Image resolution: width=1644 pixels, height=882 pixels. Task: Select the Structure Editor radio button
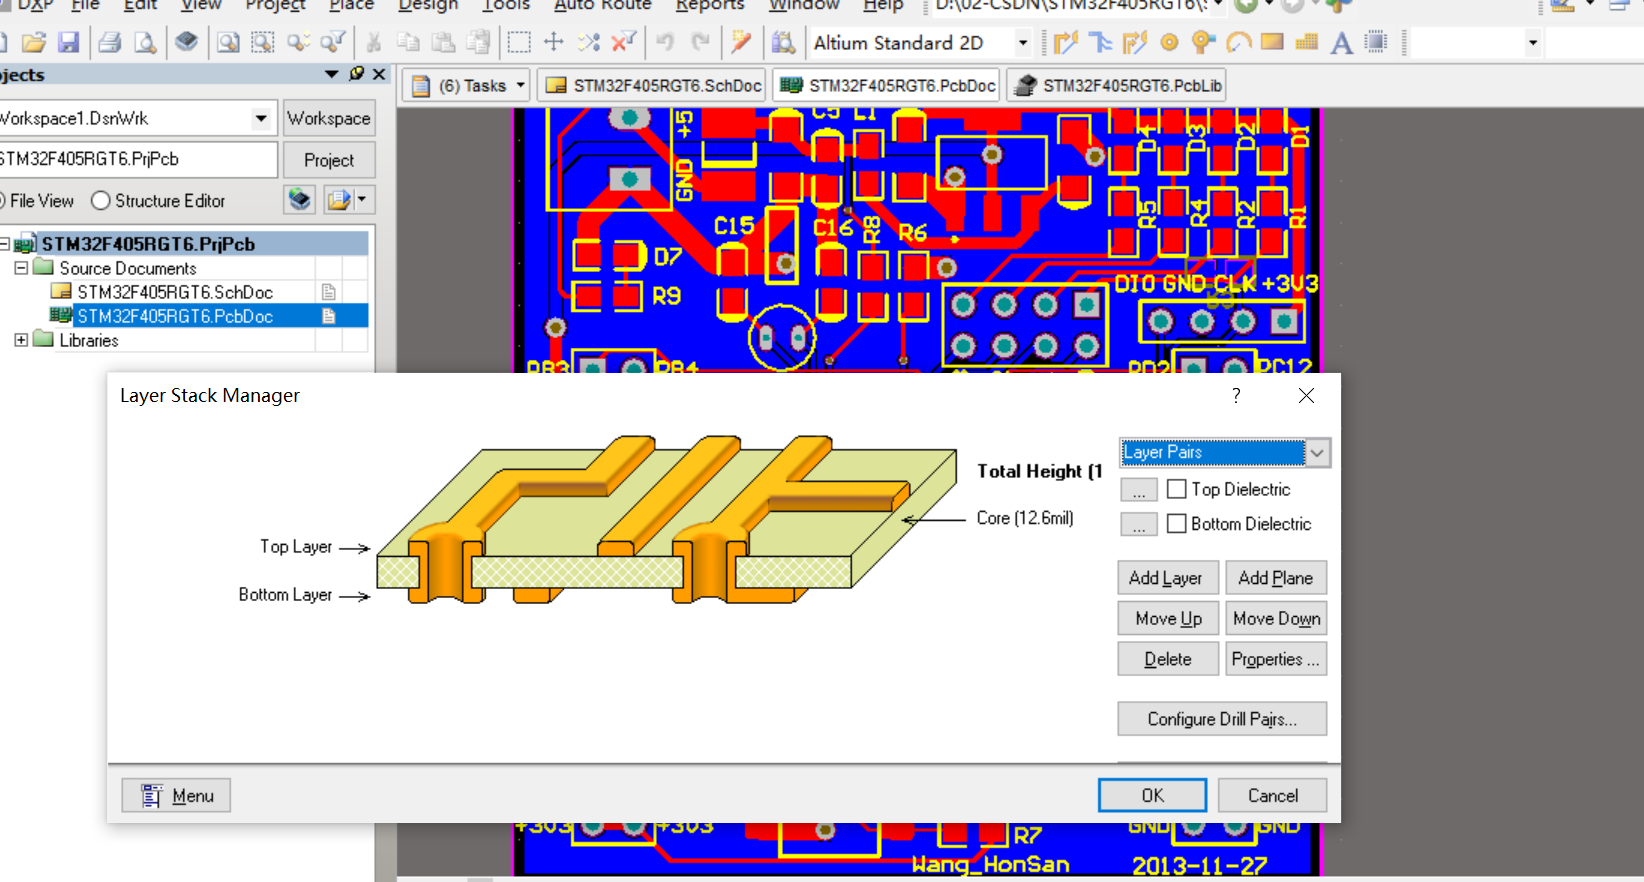100,201
